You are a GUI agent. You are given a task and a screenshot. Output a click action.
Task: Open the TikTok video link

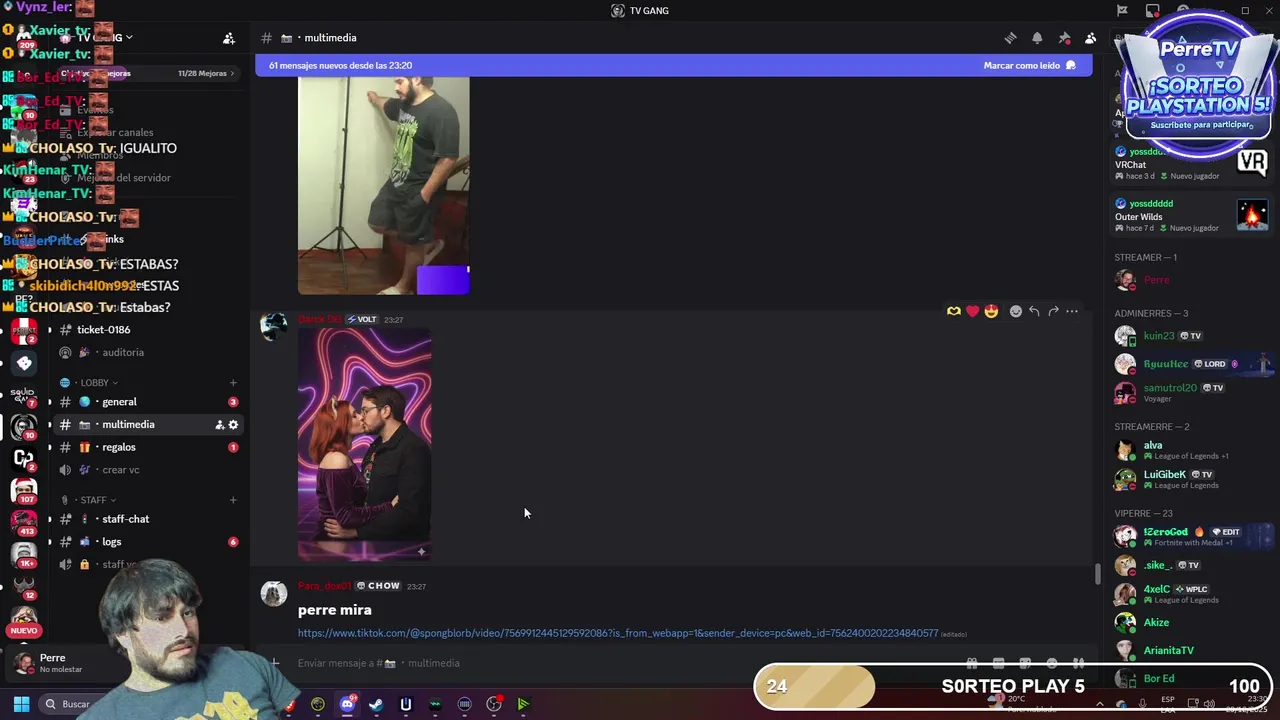pos(618,633)
